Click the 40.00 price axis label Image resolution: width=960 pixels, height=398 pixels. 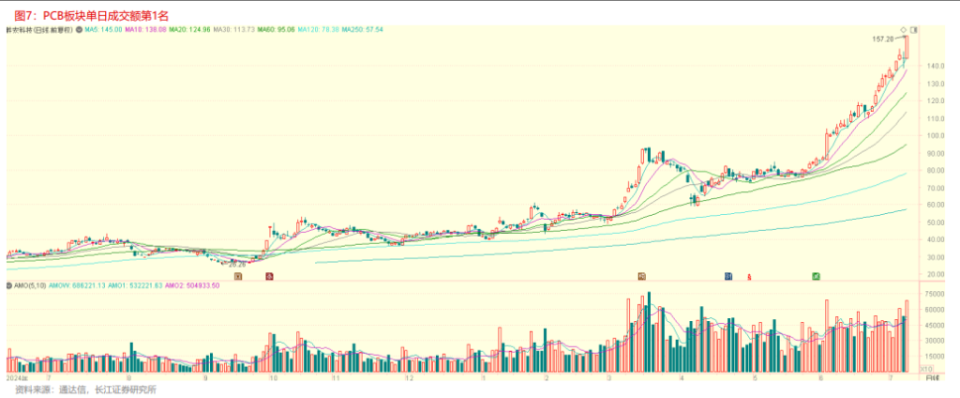point(937,240)
